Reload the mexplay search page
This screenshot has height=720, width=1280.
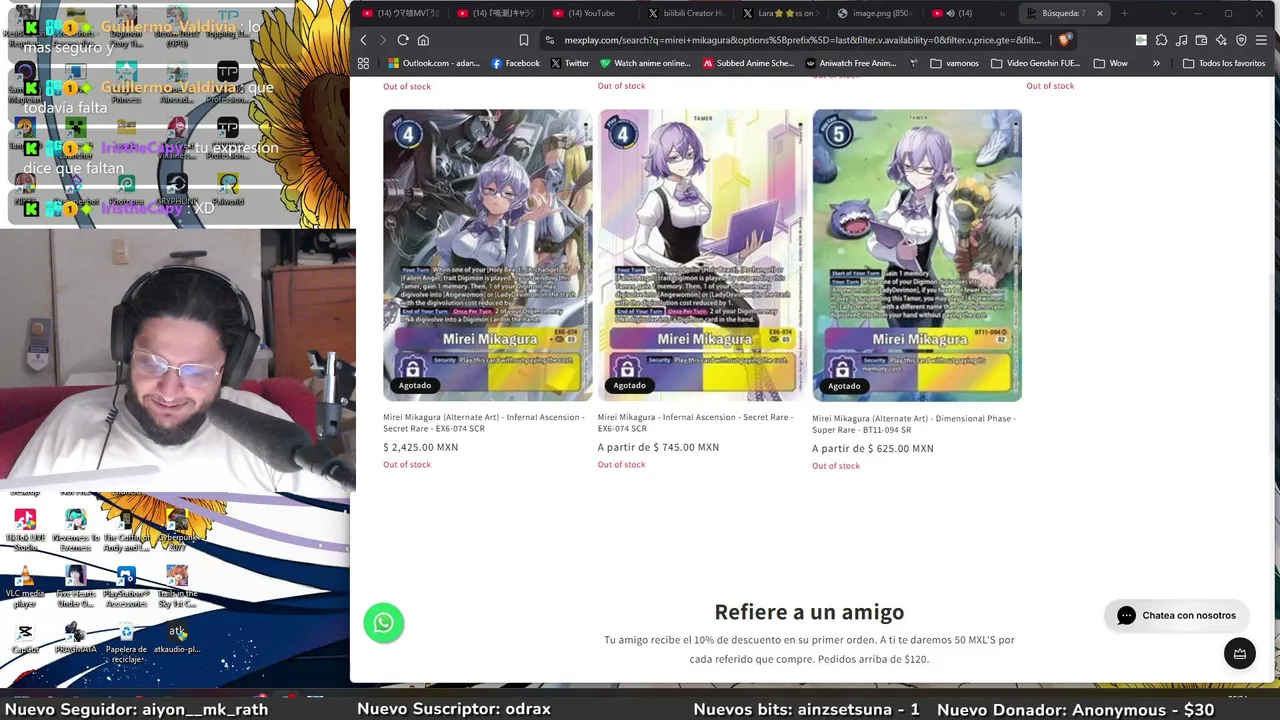403,40
